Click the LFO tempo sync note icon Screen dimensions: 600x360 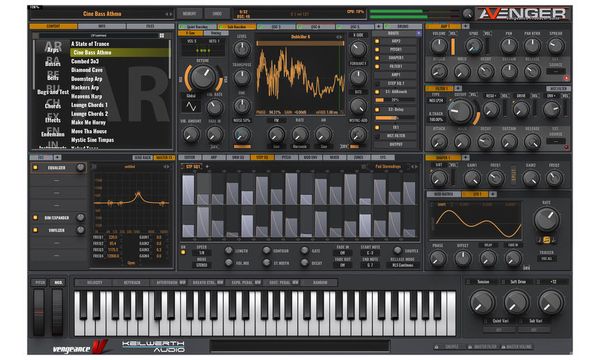547,240
